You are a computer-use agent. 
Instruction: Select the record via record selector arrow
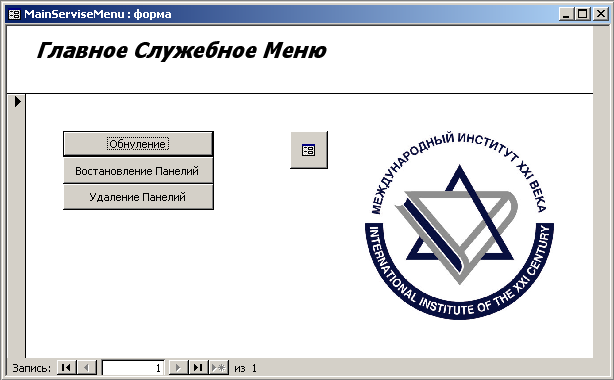tap(17, 102)
